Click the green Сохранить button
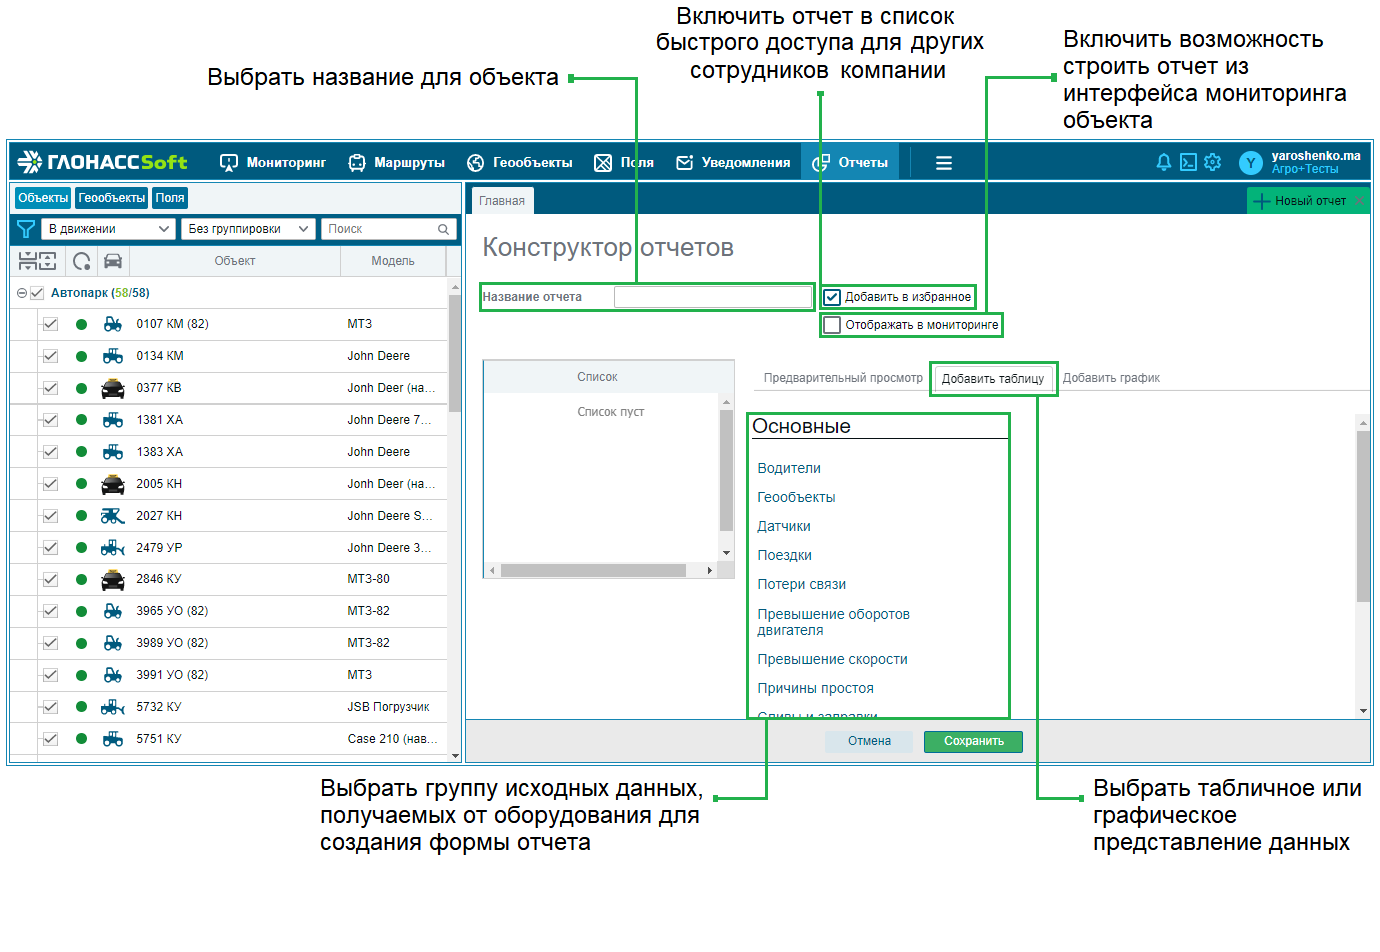 click(973, 741)
